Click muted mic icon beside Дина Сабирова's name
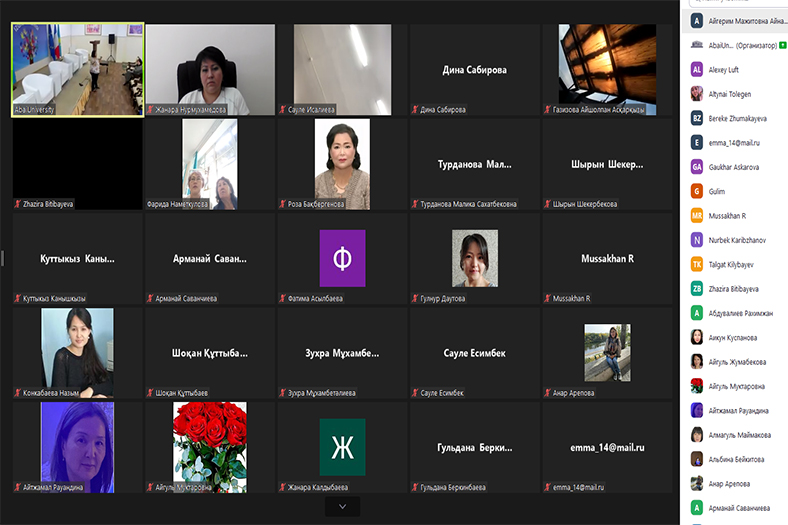Screen dimensions: 788x525 click(x=415, y=109)
